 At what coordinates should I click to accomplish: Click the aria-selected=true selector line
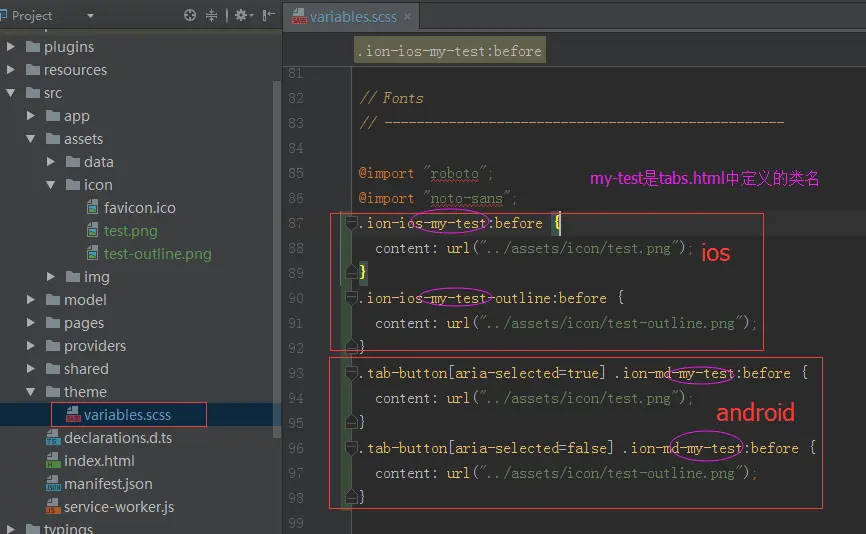click(583, 373)
